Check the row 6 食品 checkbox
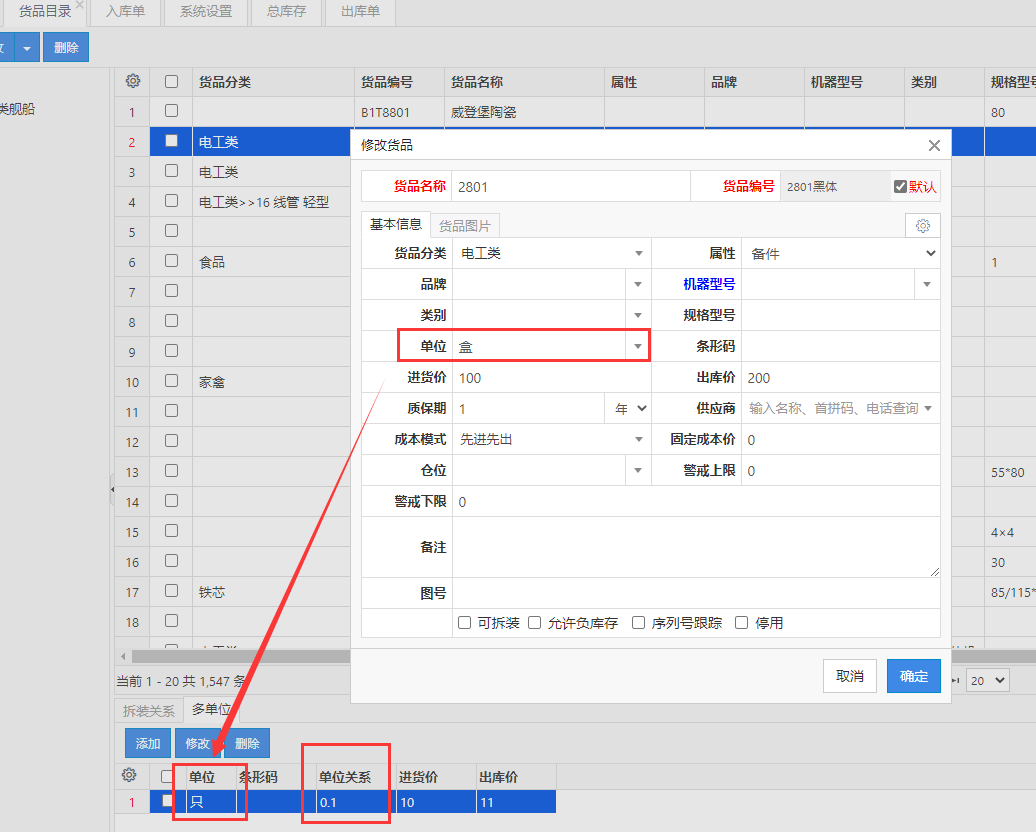The image size is (1036, 832). pyautogui.click(x=172, y=260)
